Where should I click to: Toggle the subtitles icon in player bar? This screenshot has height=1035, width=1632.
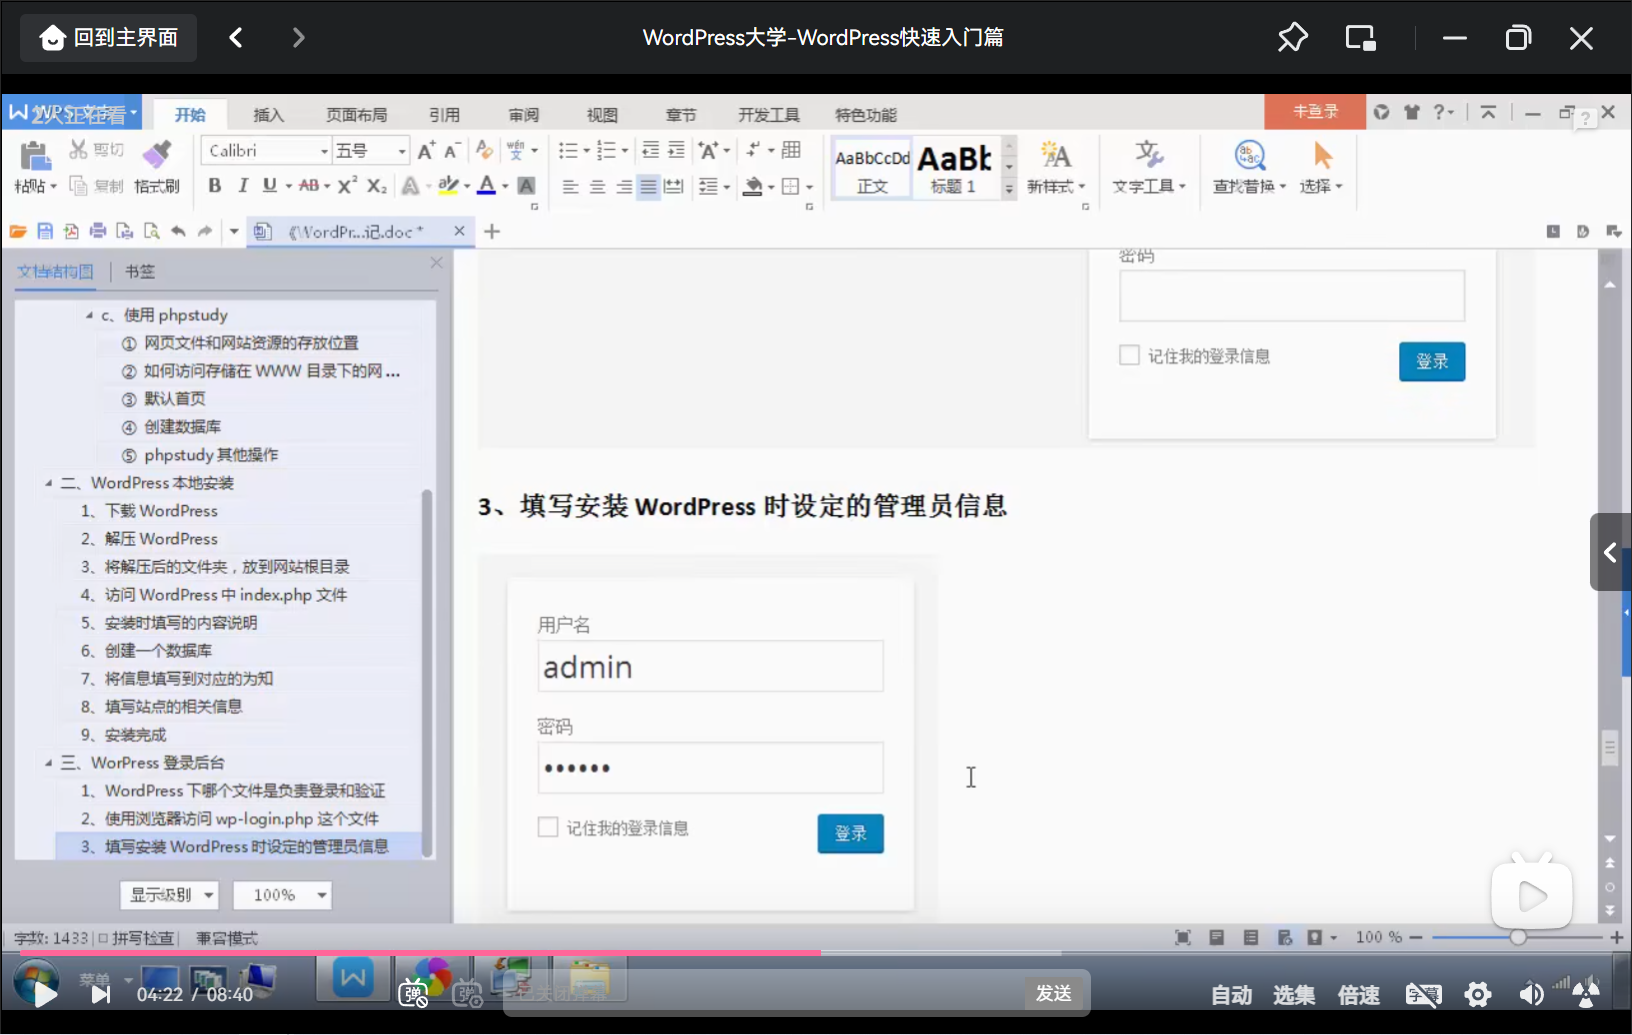1423,994
